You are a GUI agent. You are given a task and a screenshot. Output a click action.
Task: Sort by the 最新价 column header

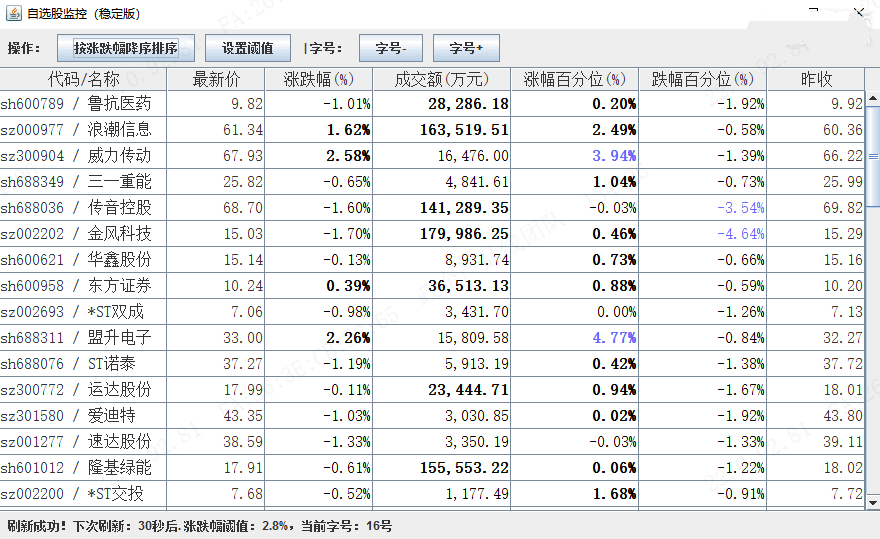tap(217, 79)
